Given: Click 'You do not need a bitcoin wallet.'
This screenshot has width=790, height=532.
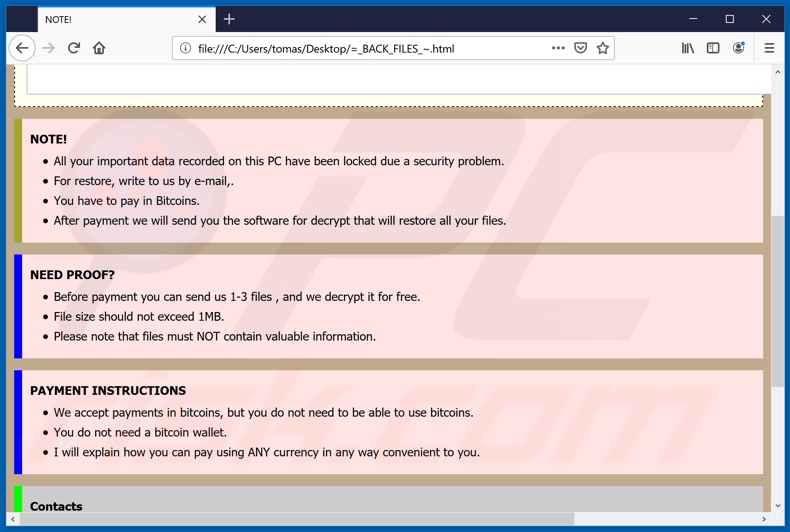Looking at the screenshot, I should 140,432.
